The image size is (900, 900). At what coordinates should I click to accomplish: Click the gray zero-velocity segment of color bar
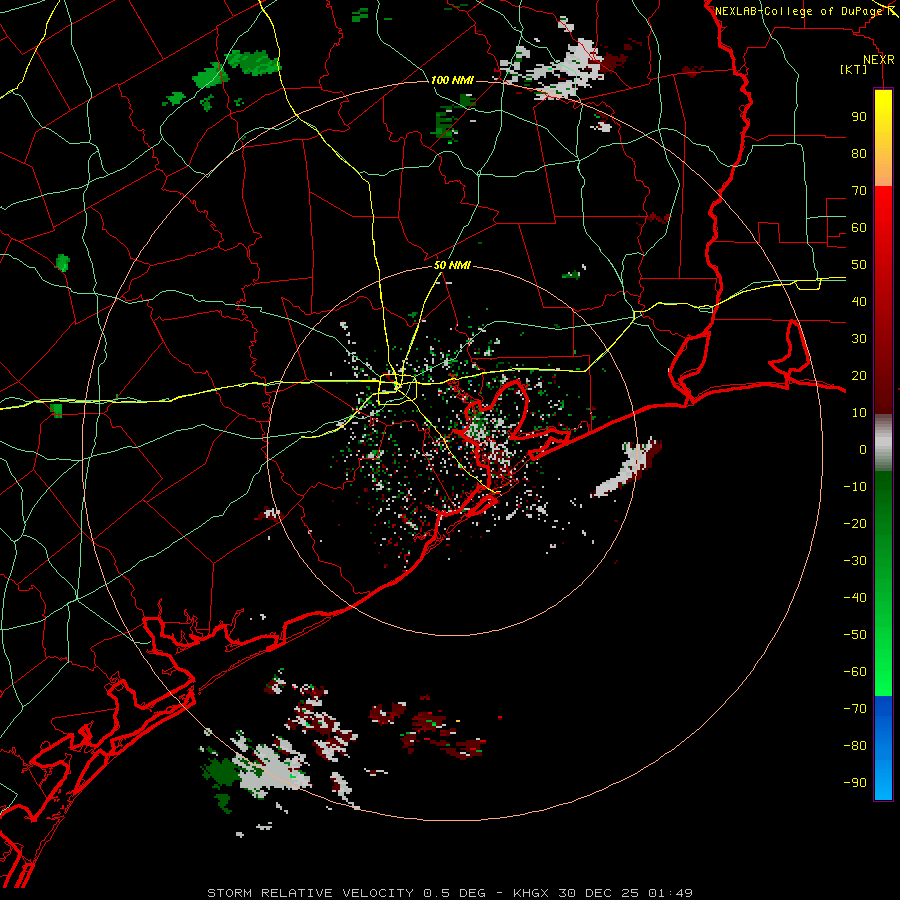883,443
